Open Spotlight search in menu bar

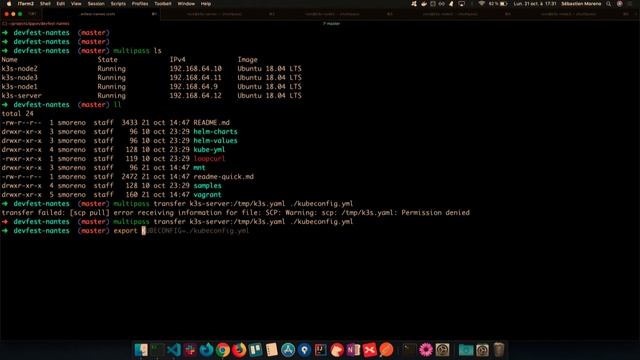[608, 4]
